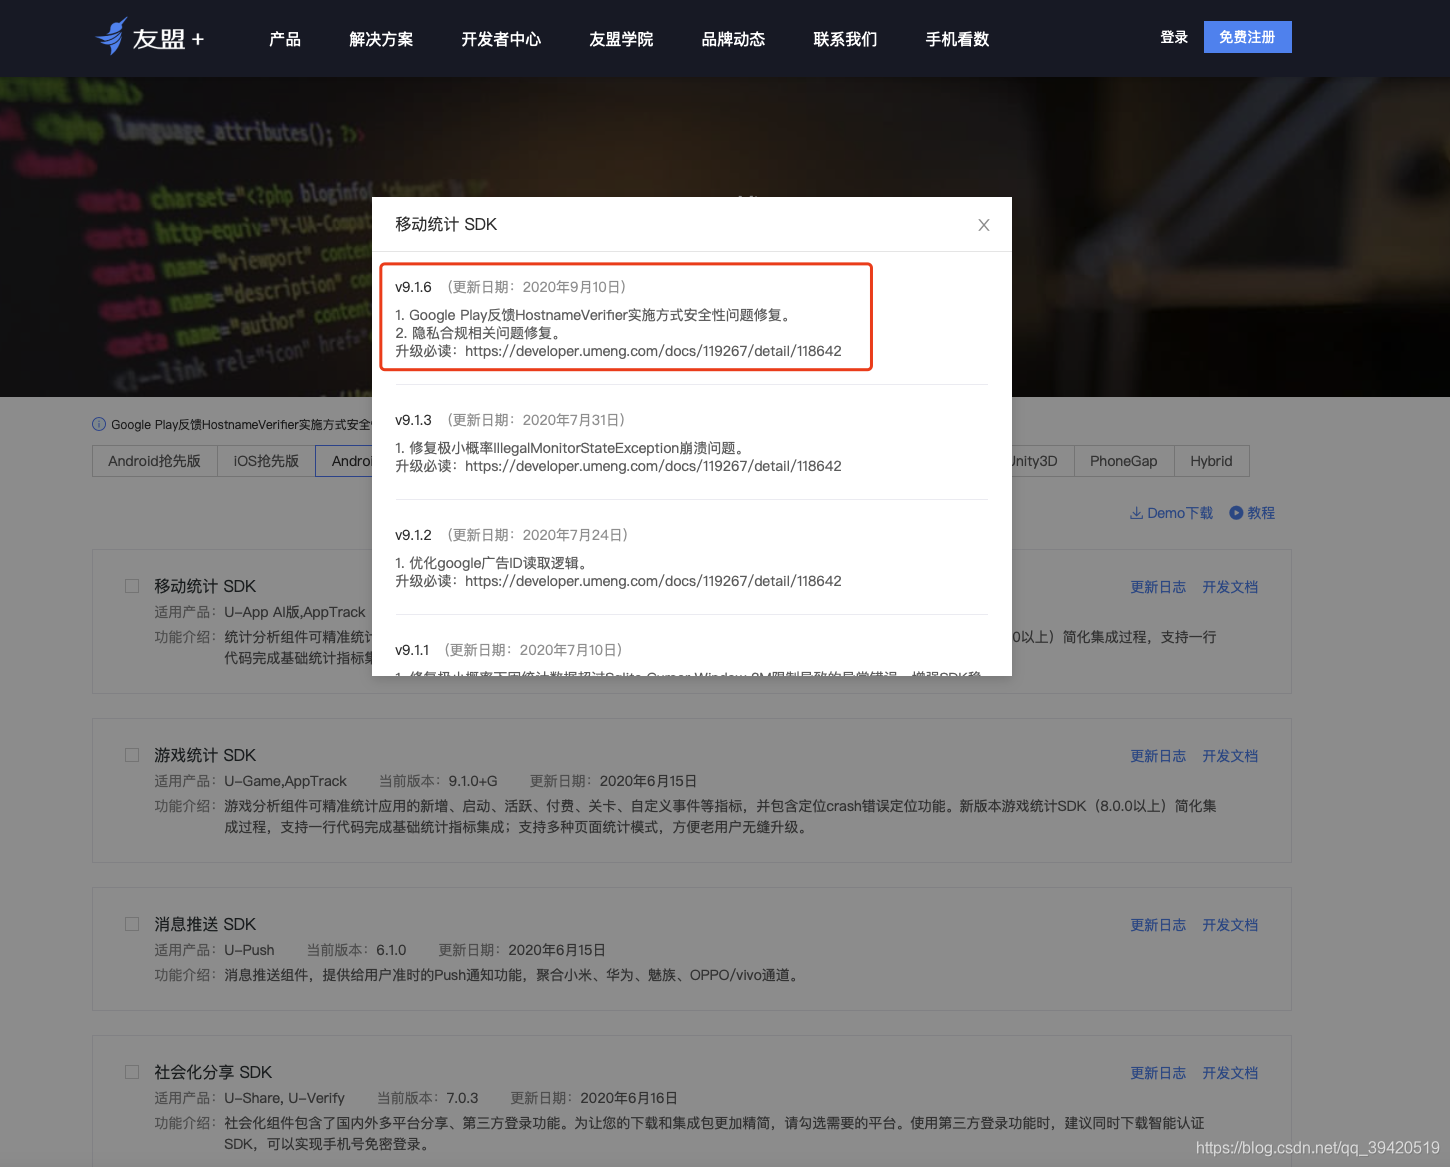Open 开发文档 for 社会化分享 SDK
This screenshot has width=1450, height=1167.
pos(1230,1073)
